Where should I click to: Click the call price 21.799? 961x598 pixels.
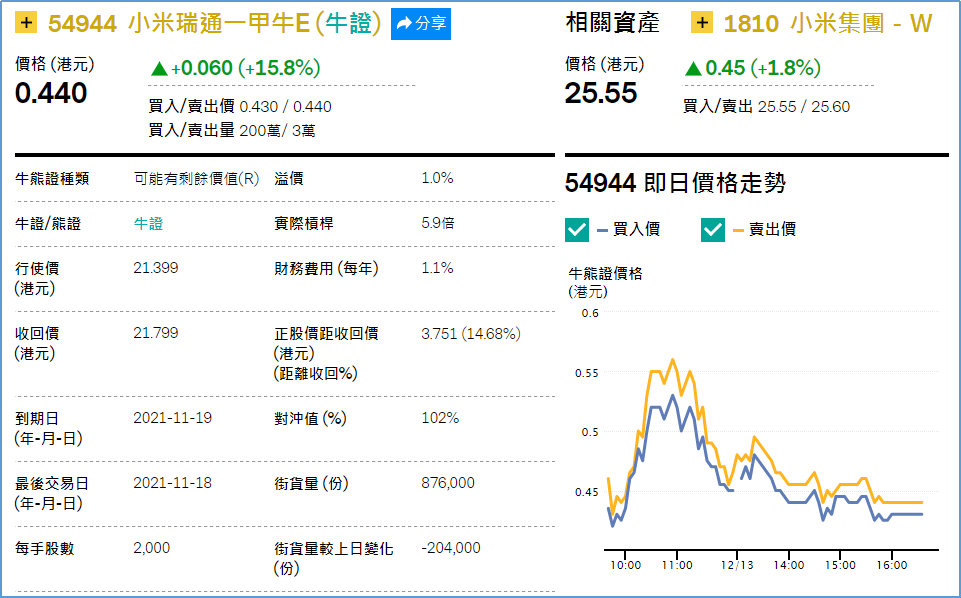156,333
